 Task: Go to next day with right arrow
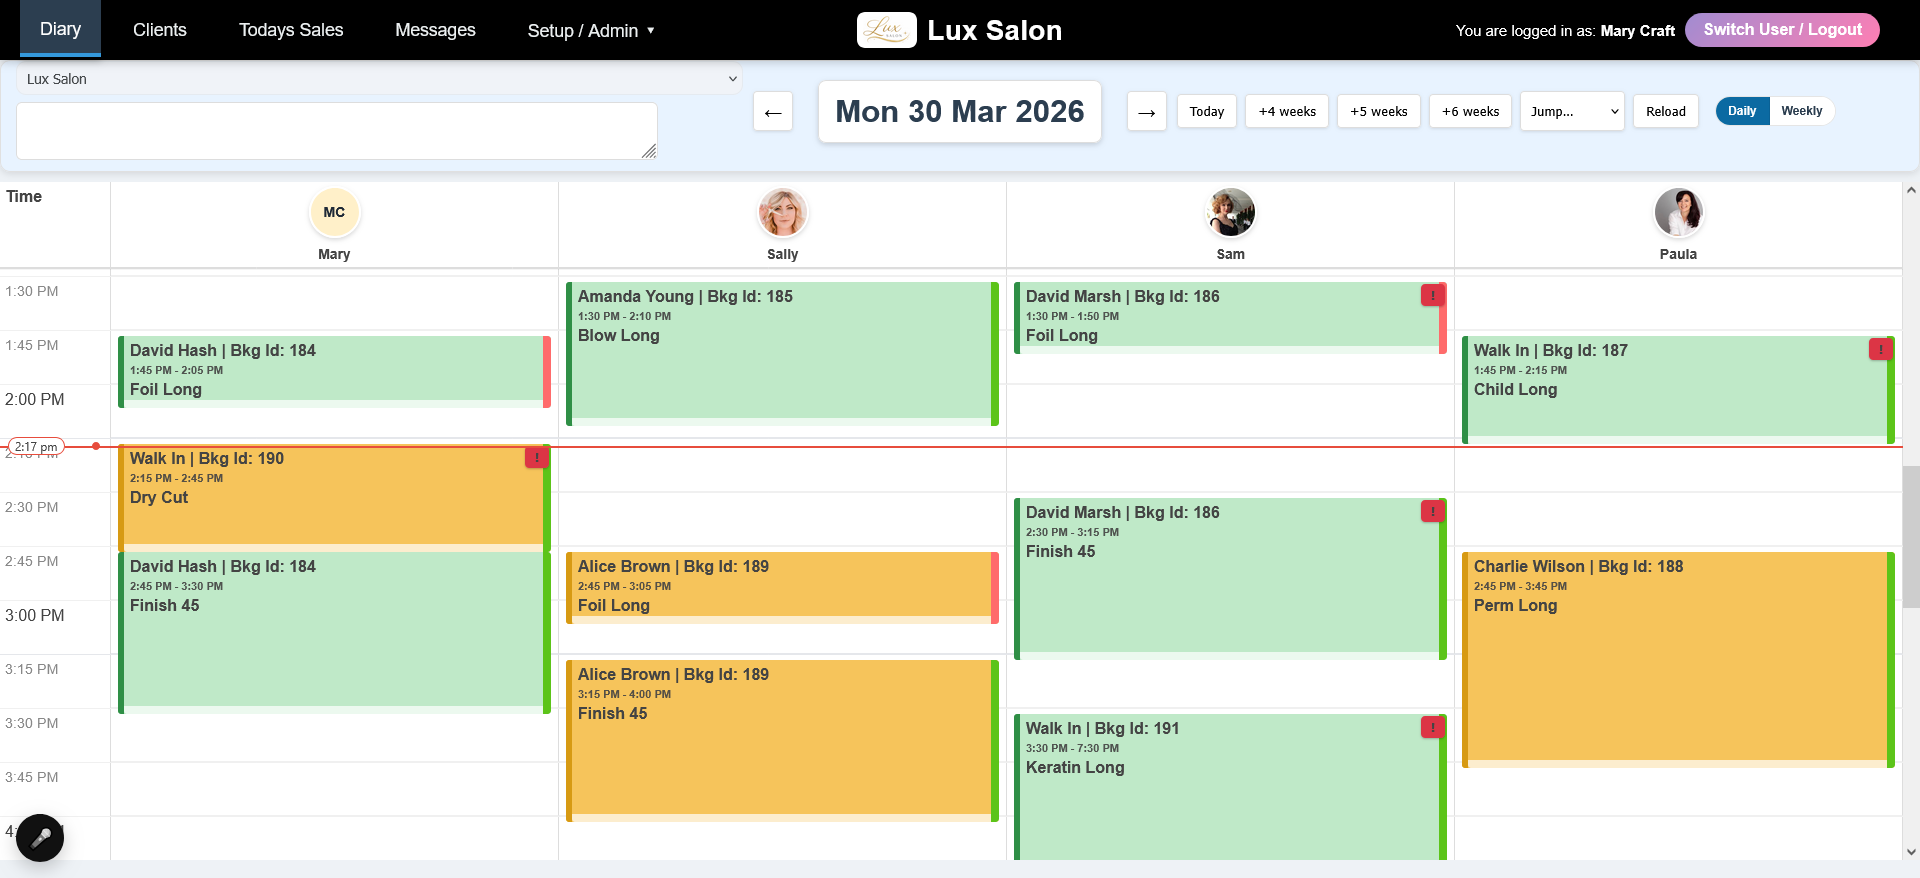(x=1147, y=112)
